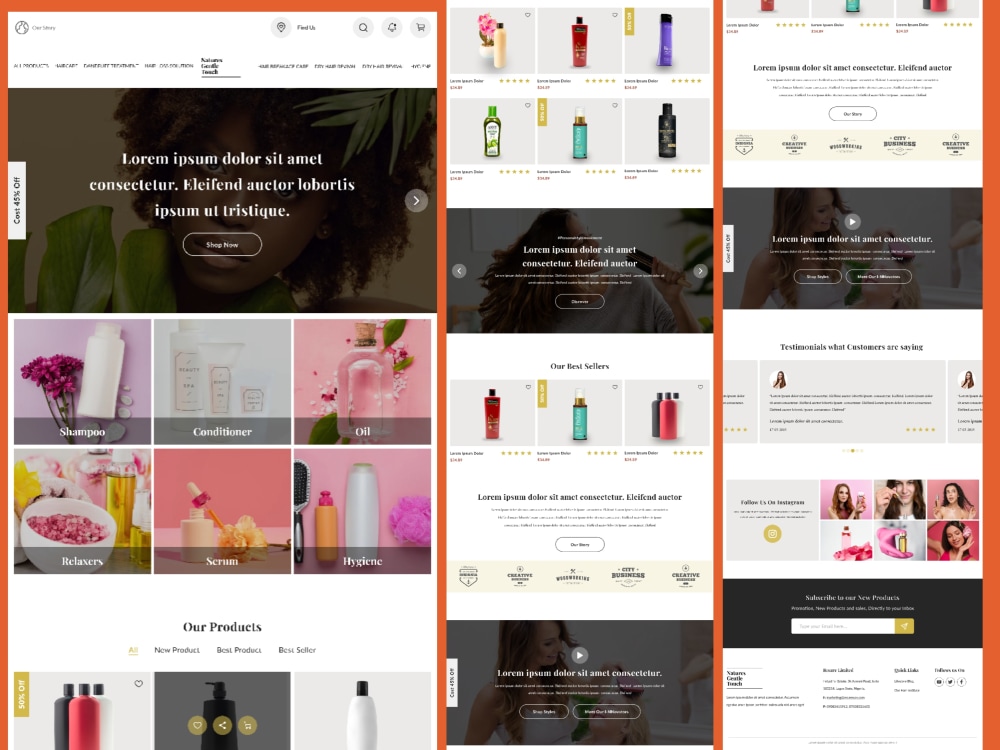Open the purple bottle product card with 50% Off ribbon
1000x750 pixels.
click(666, 41)
